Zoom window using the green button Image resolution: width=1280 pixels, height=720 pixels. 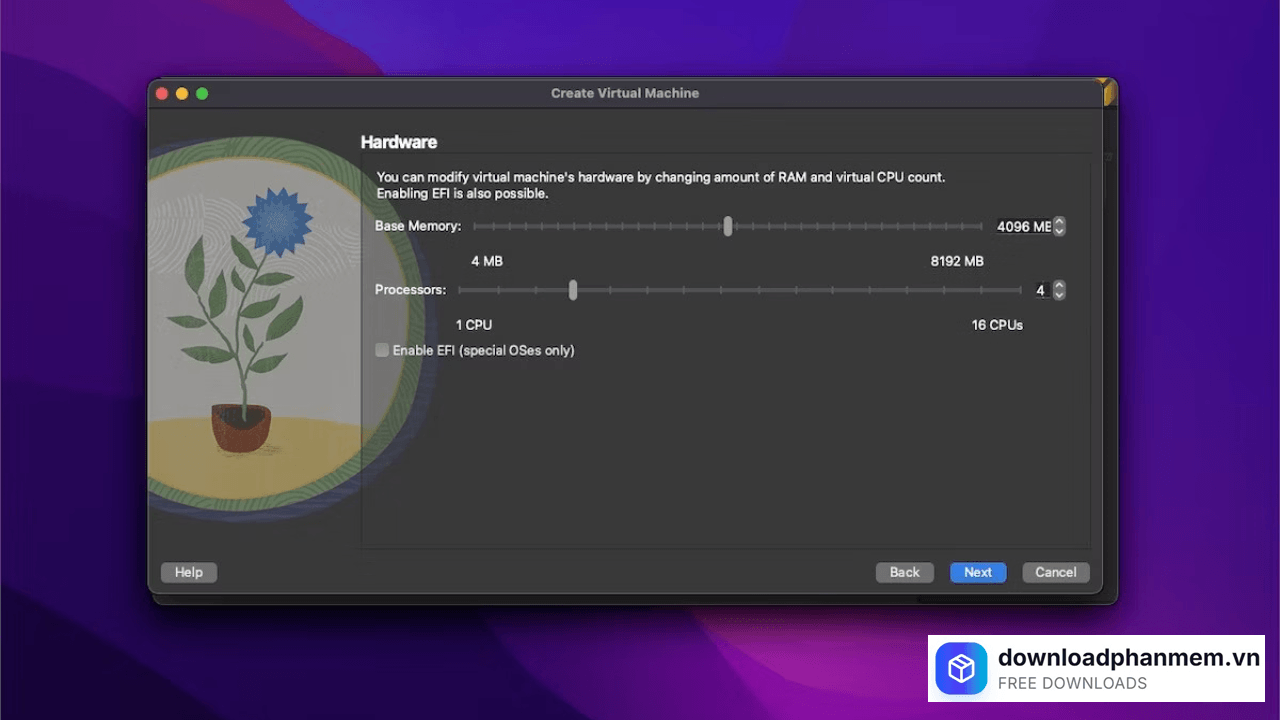(202, 93)
